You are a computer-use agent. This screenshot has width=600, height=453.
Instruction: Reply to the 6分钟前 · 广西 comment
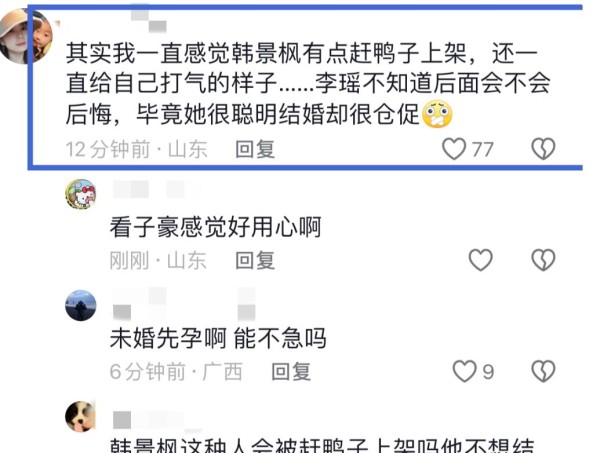pyautogui.click(x=291, y=372)
